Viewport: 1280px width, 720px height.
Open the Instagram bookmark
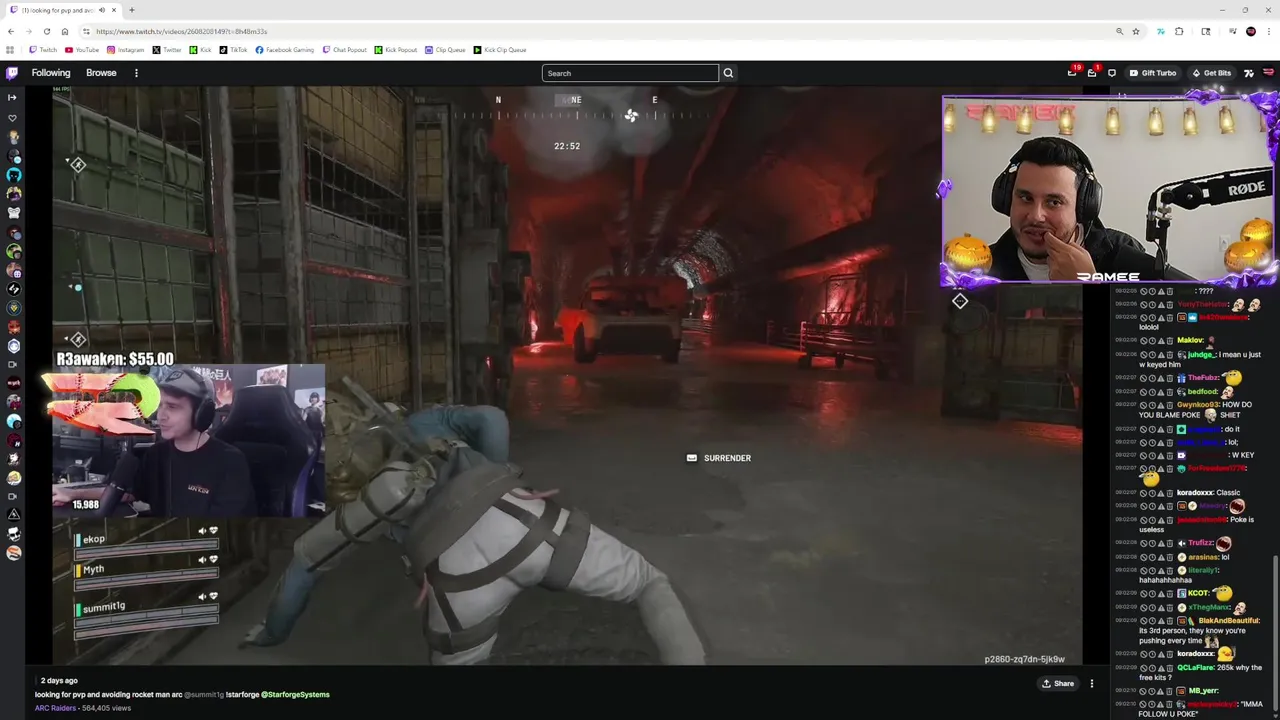click(125, 50)
